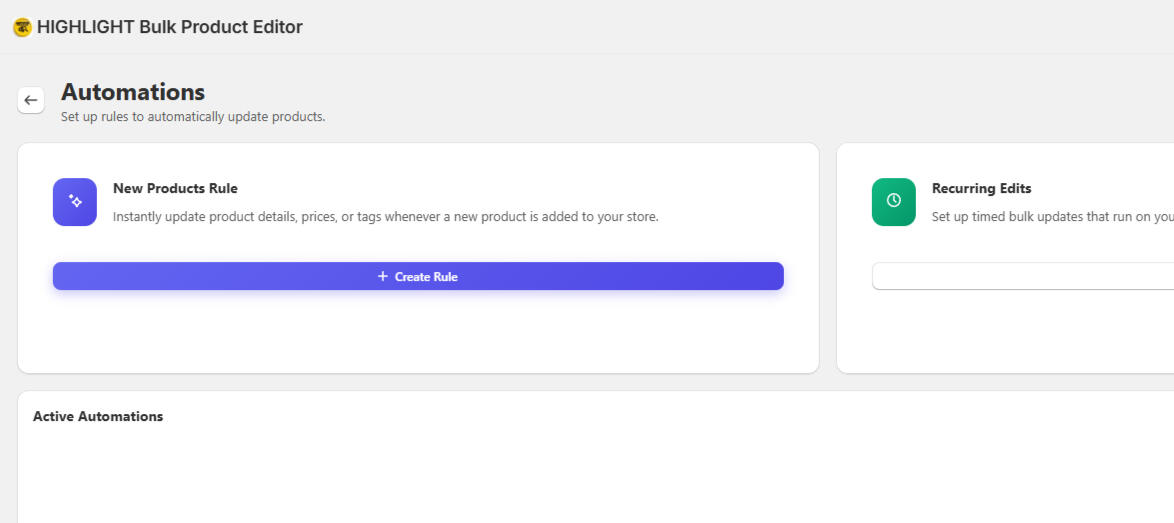Click the Create Rule button
The height and width of the screenshot is (523, 1174).
pyautogui.click(x=419, y=276)
